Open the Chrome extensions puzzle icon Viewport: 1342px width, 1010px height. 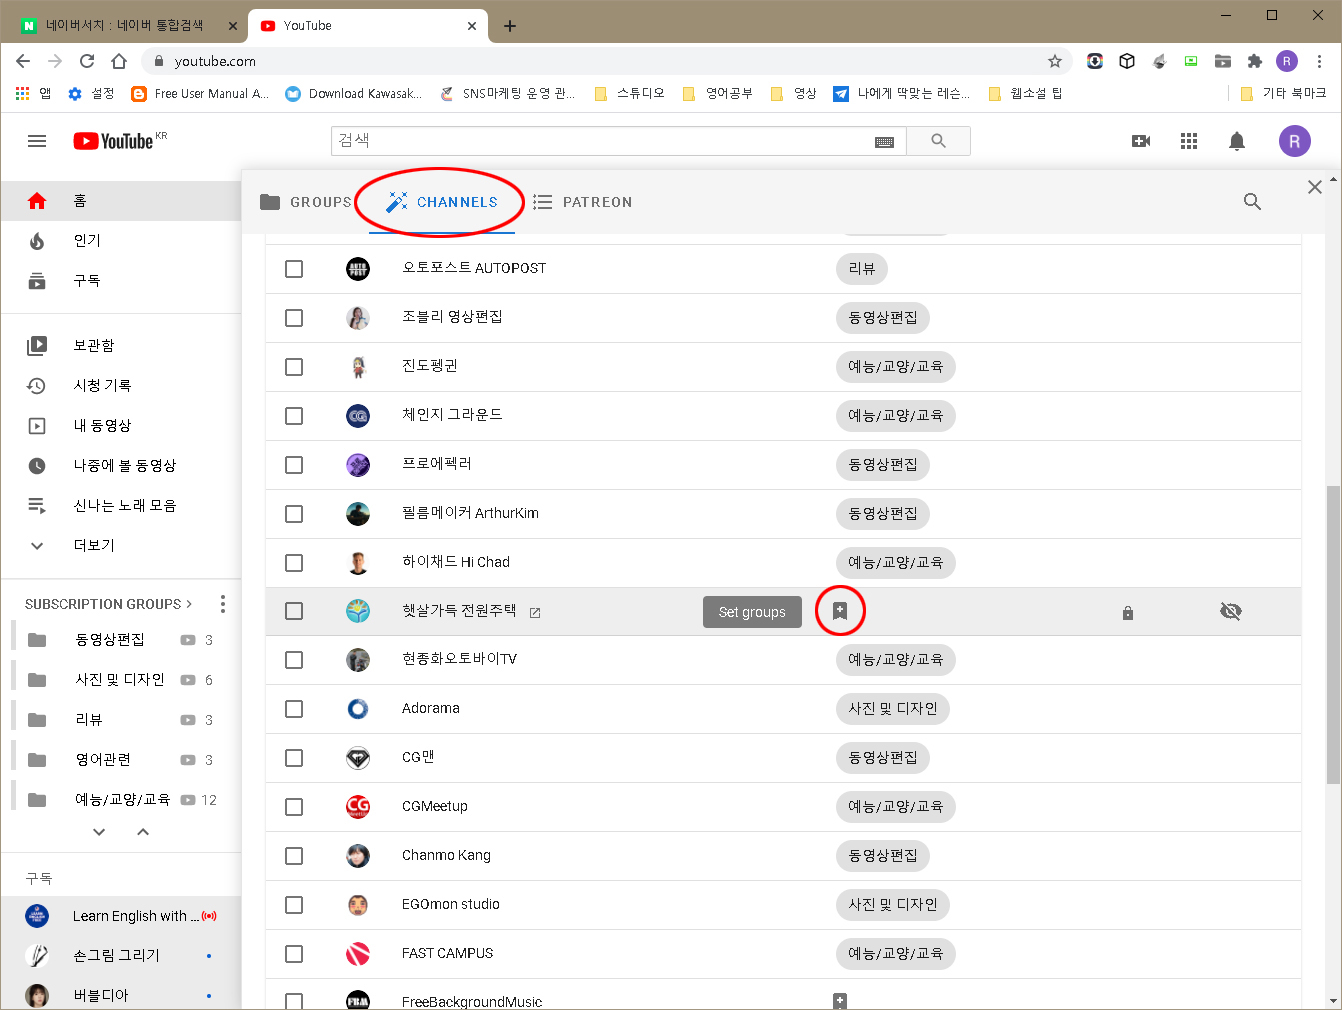pyautogui.click(x=1255, y=61)
